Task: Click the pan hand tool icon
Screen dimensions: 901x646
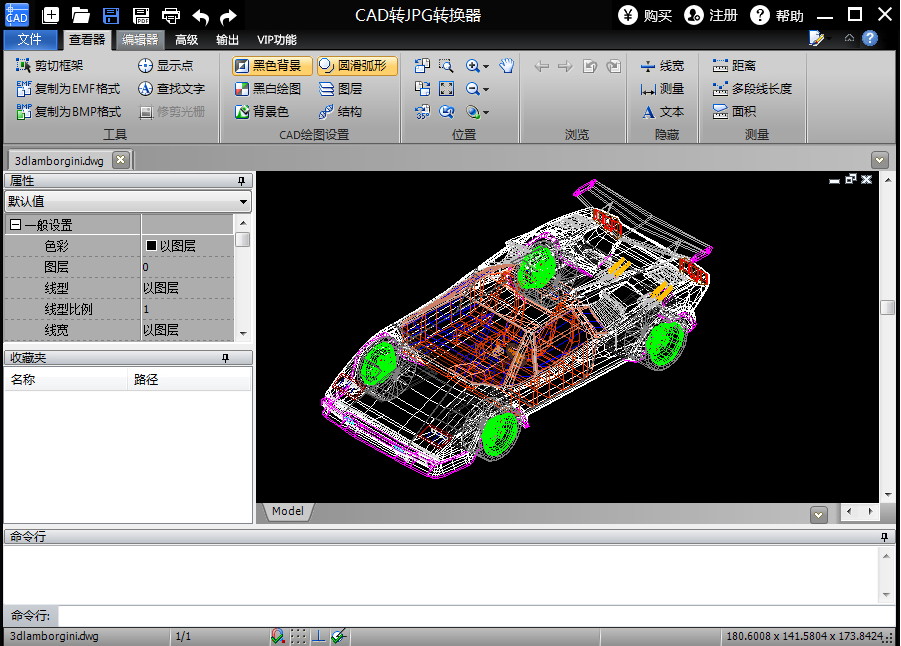Action: (506, 66)
